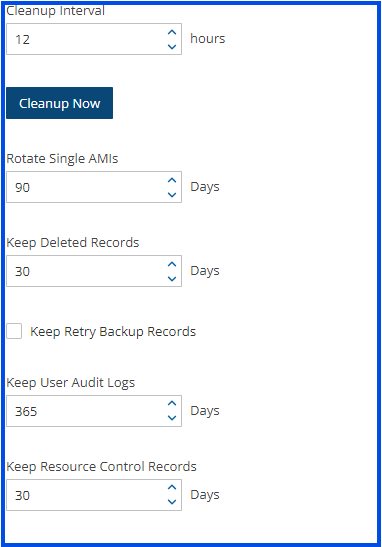Decrease Keep Deleted Records days
The width and height of the screenshot is (382, 547).
[172, 278]
